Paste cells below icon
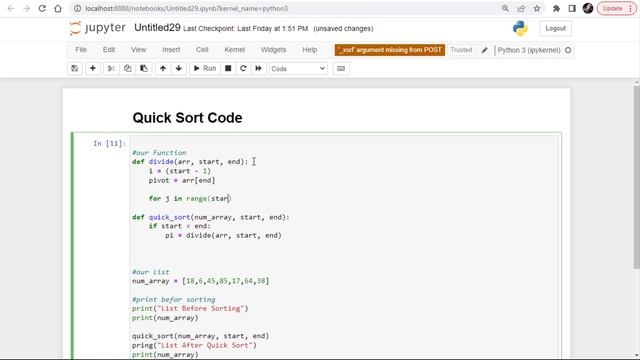Image resolution: width=640 pixels, height=360 pixels. tap(144, 69)
